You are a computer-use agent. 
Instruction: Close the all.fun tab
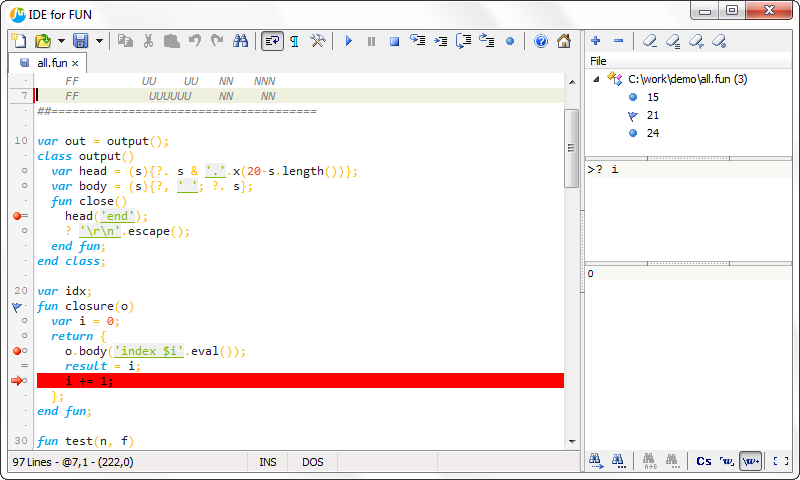point(75,63)
